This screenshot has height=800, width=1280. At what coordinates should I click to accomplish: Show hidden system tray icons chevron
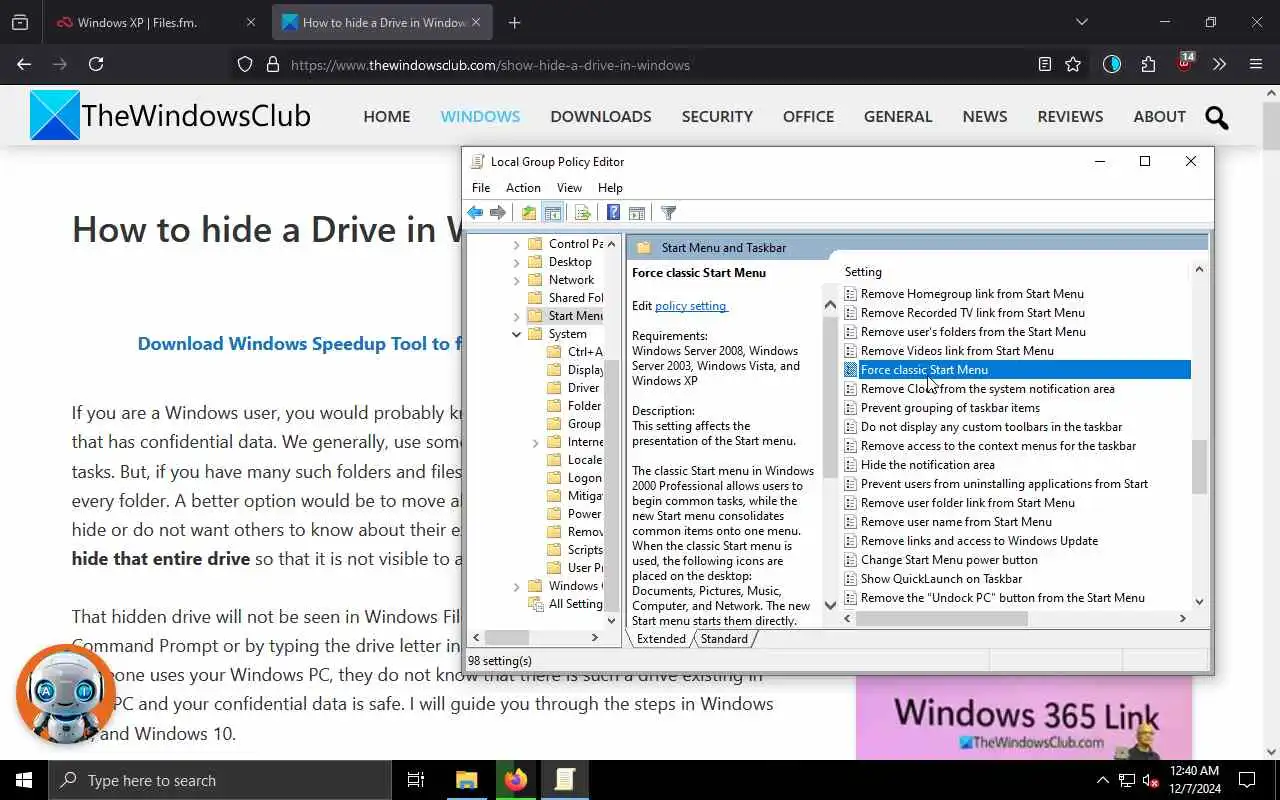1103,780
